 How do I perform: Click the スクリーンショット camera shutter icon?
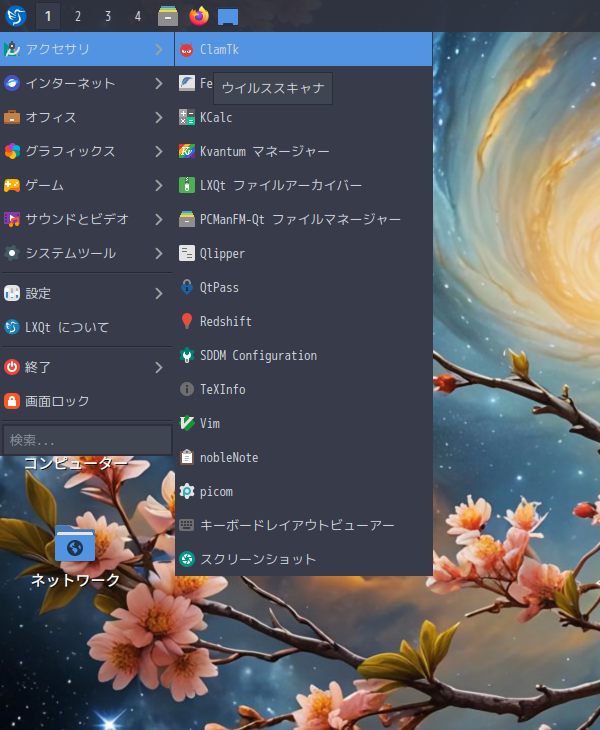[187, 559]
